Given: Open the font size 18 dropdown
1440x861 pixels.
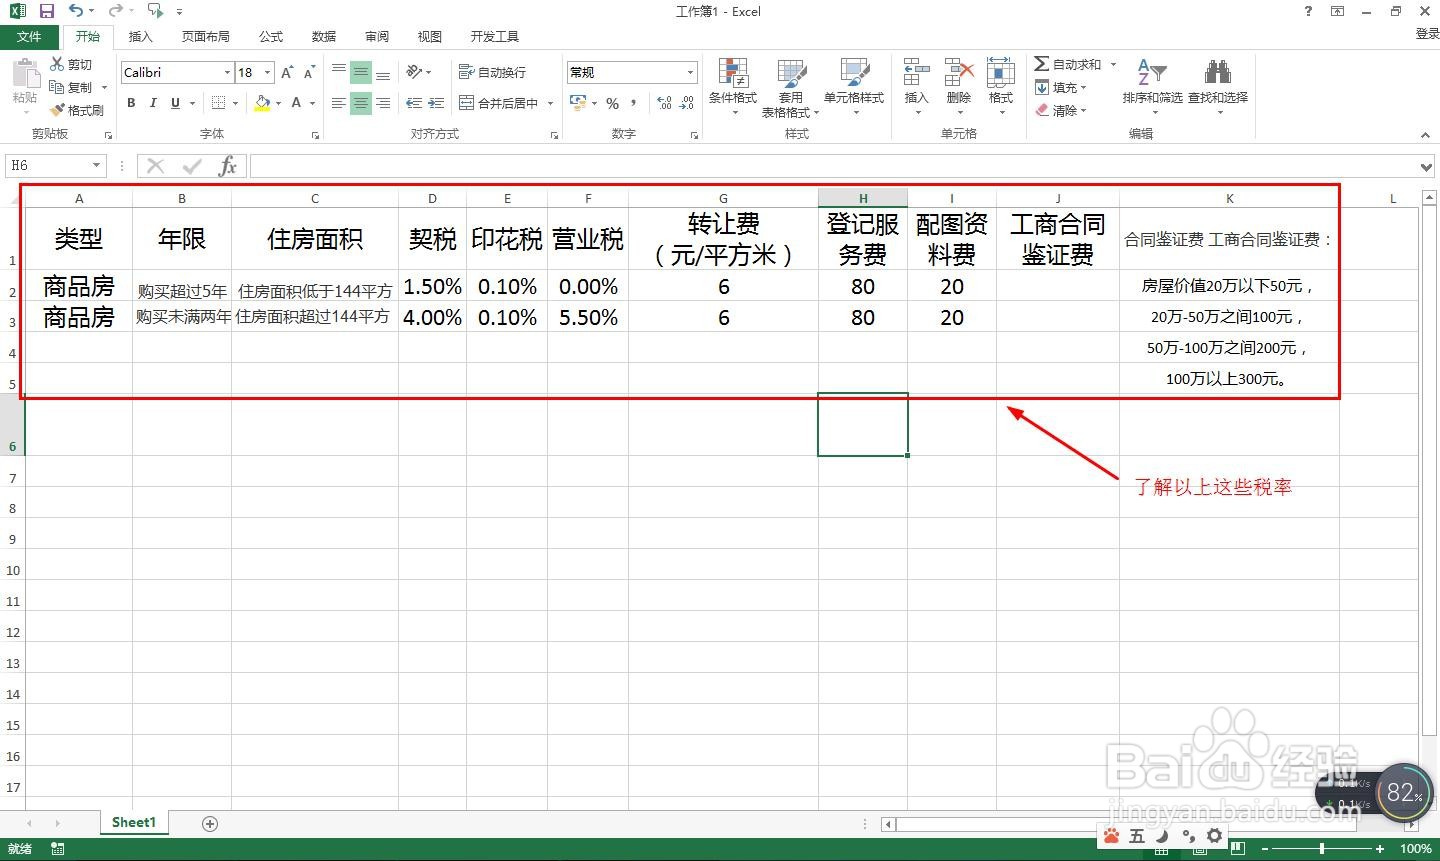Looking at the screenshot, I should 268,72.
